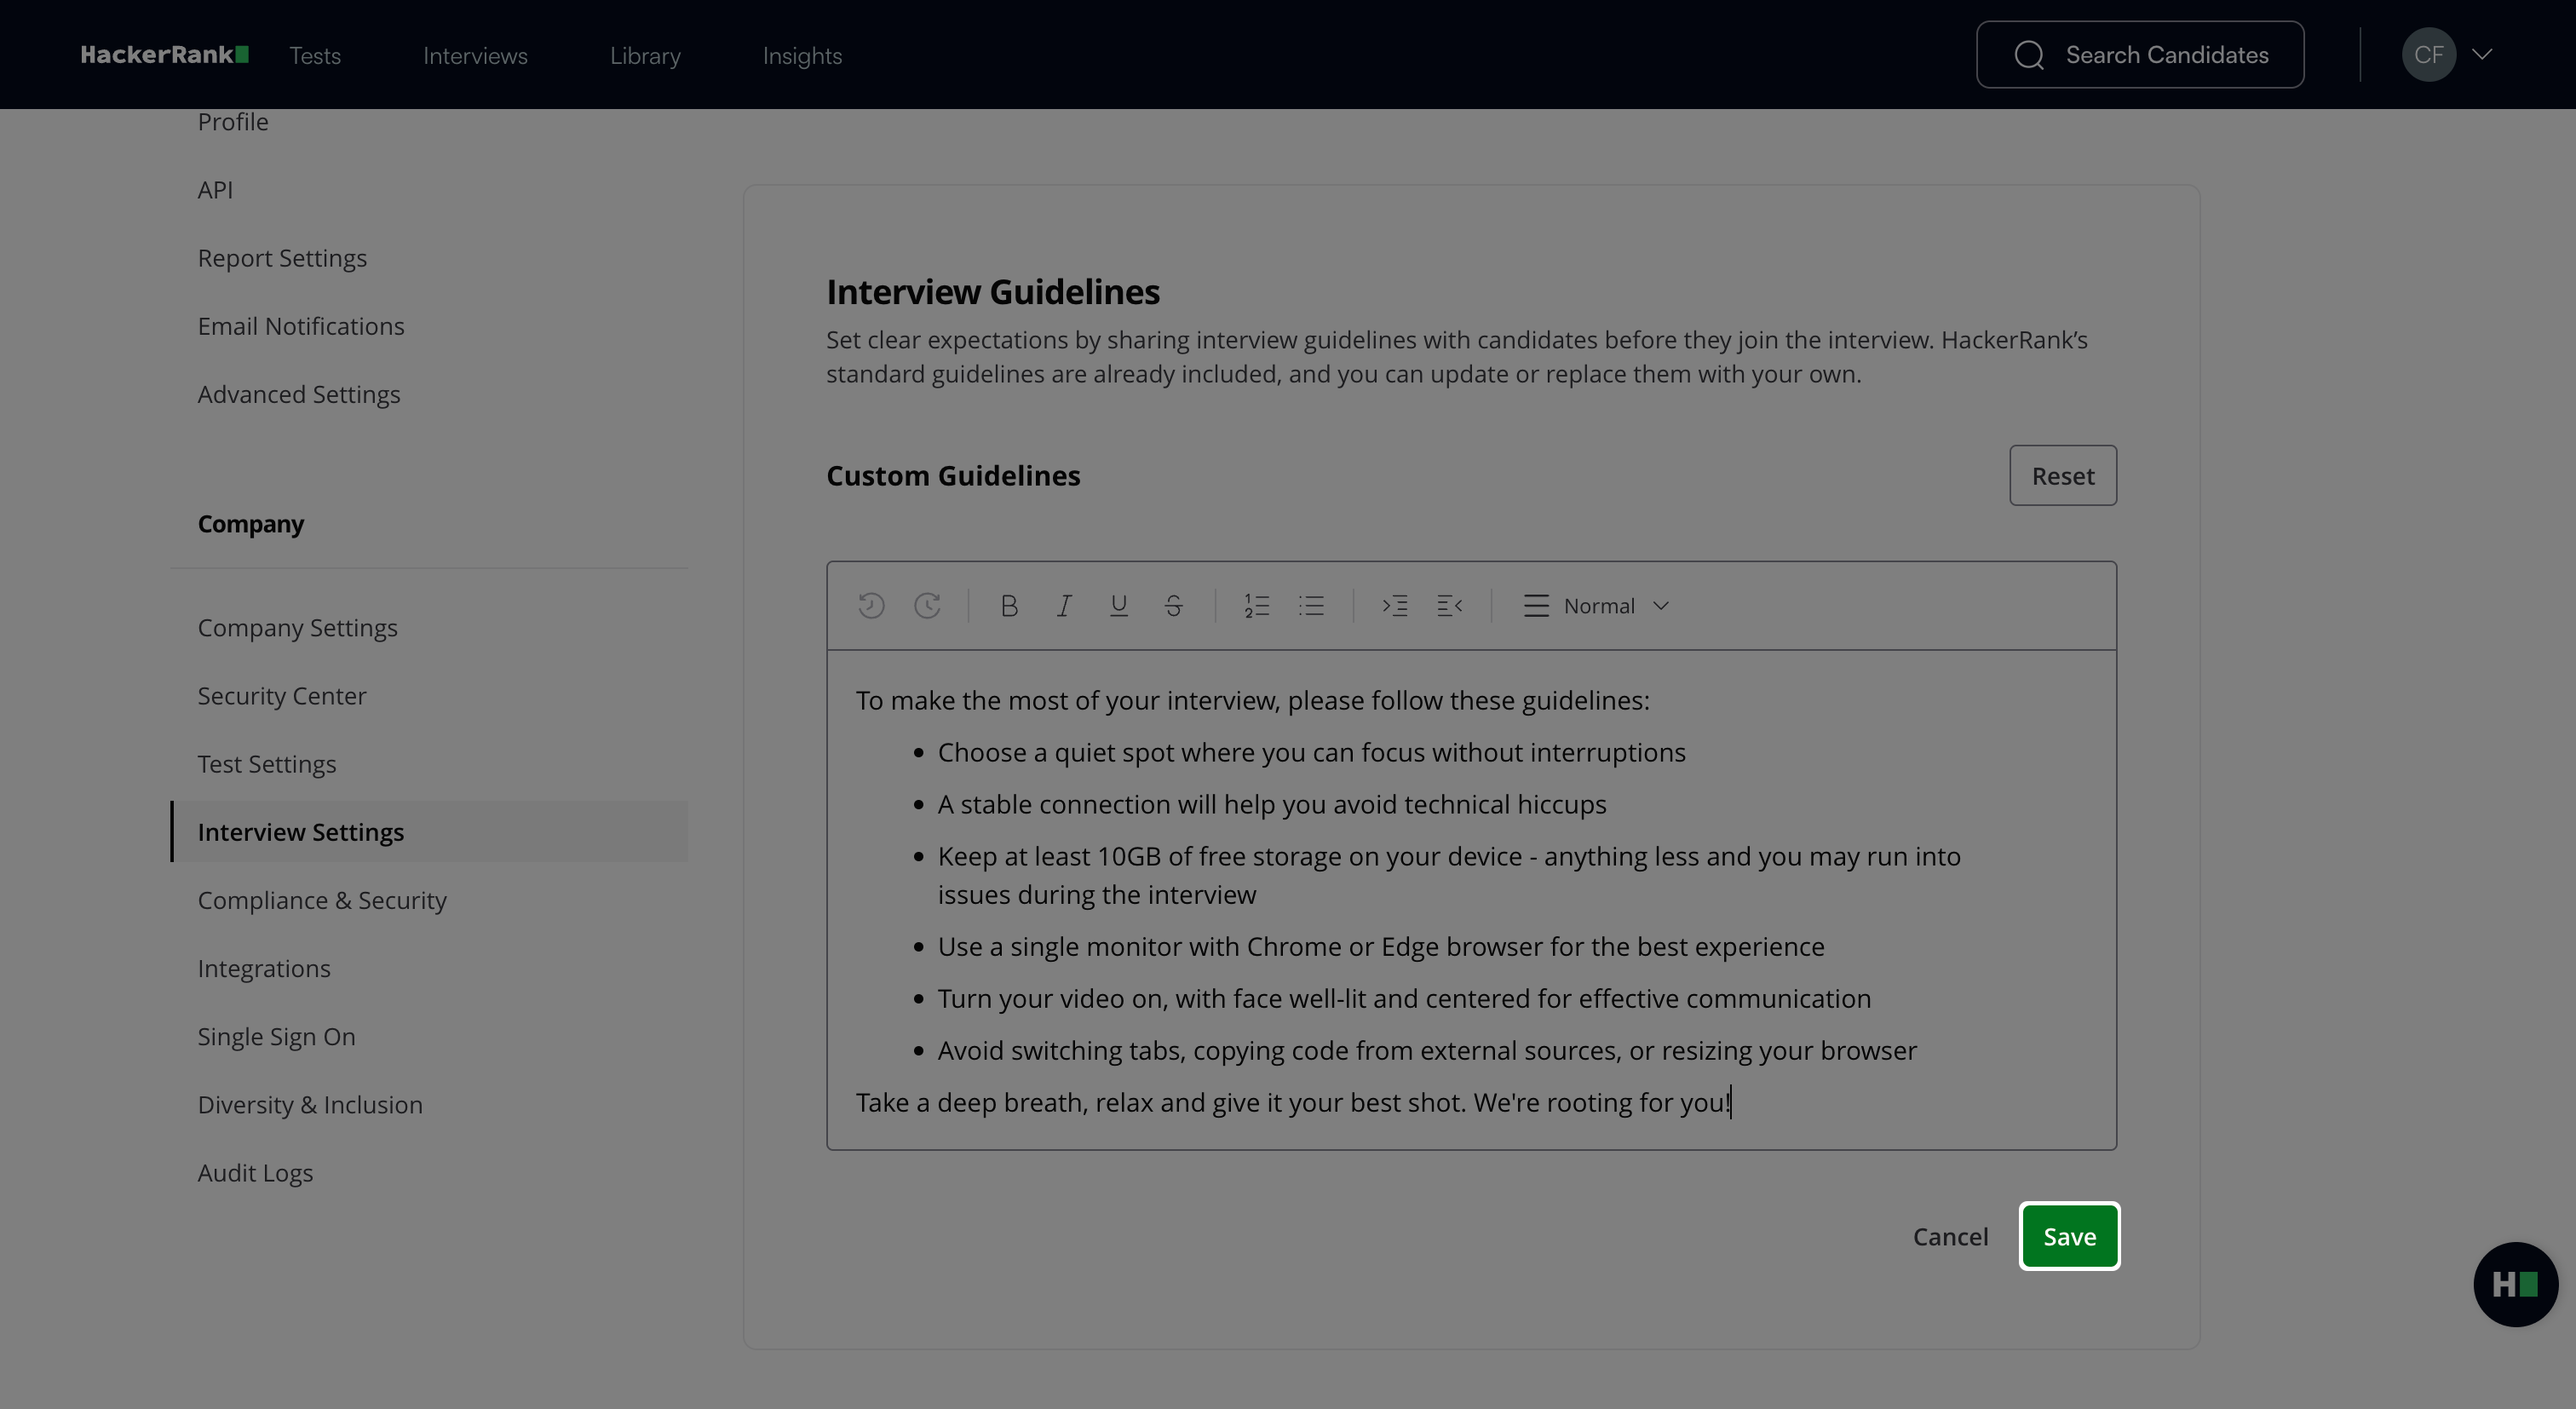
Task: Click the Interview Guidelines heading
Action: coord(993,292)
